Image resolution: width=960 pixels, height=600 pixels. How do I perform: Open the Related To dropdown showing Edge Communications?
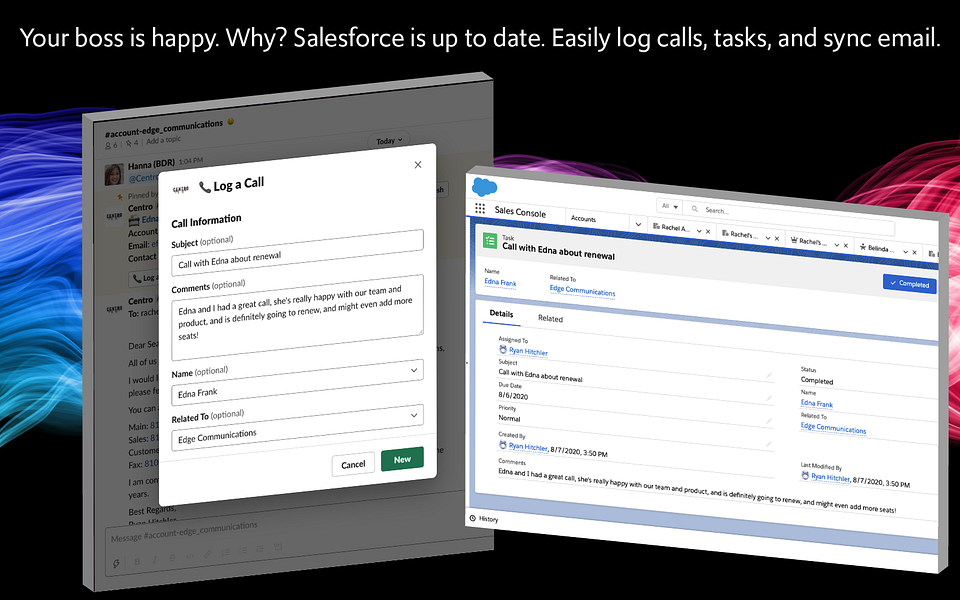(x=297, y=427)
